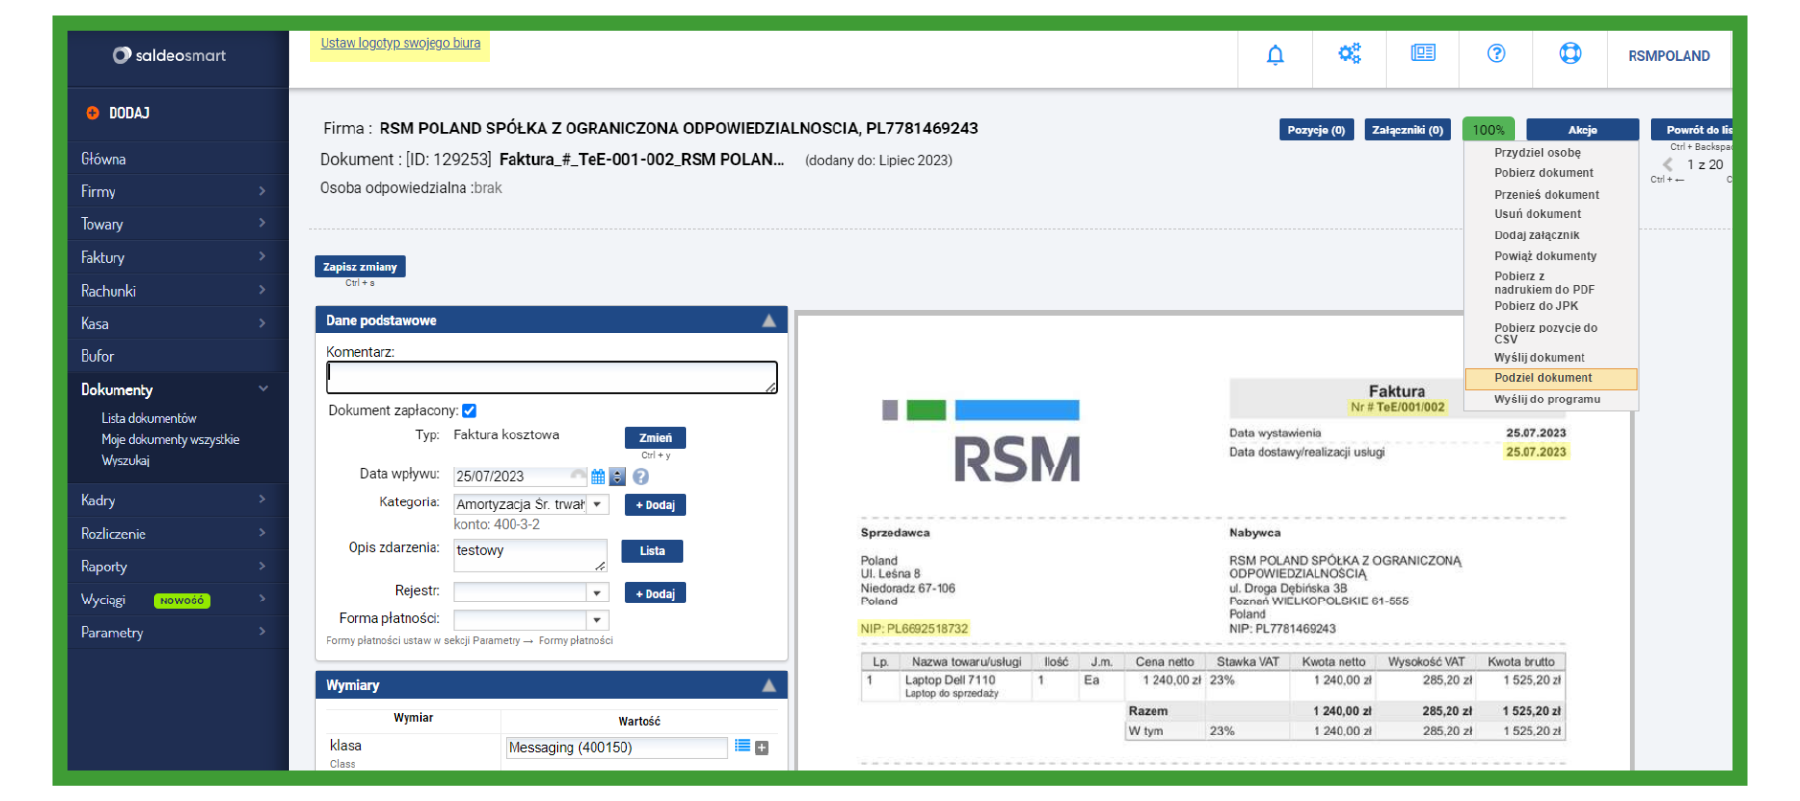Open the list icon for klasa dimension

pyautogui.click(x=742, y=746)
